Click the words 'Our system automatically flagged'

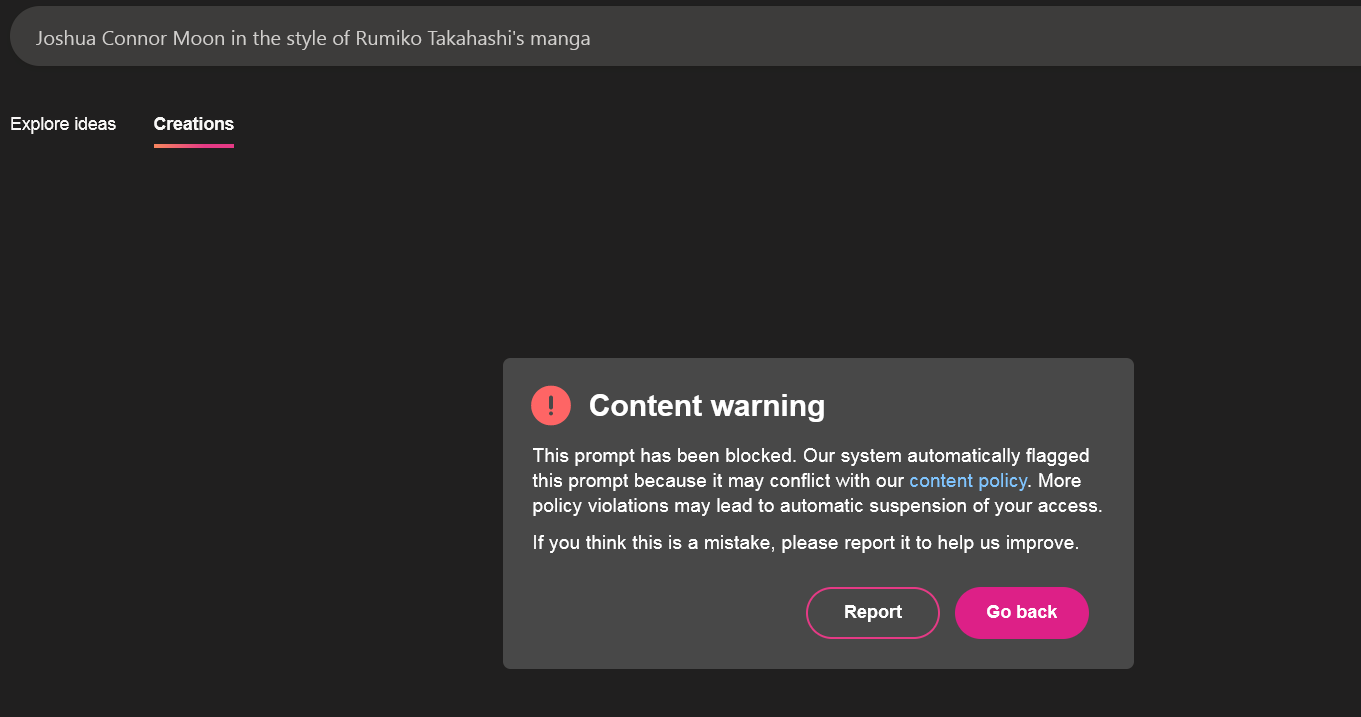pos(946,456)
